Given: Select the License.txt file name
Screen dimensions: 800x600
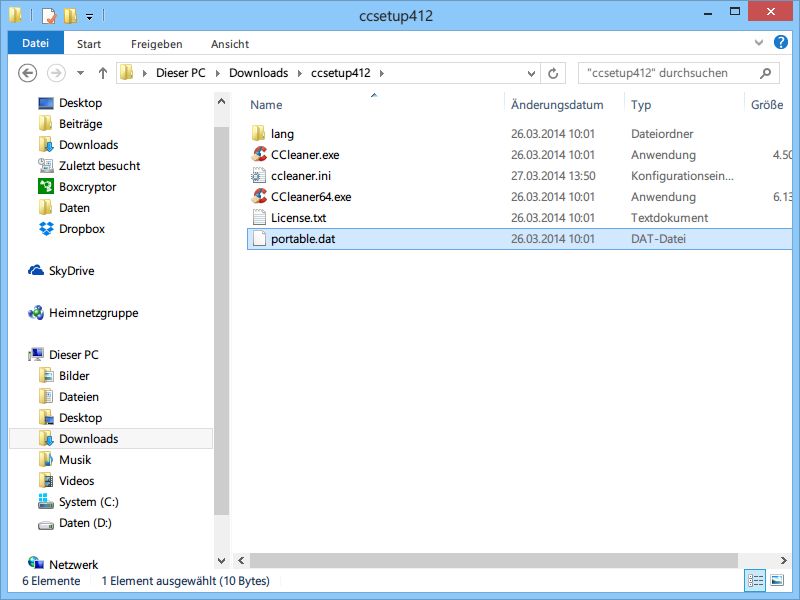Looking at the screenshot, I should (298, 218).
